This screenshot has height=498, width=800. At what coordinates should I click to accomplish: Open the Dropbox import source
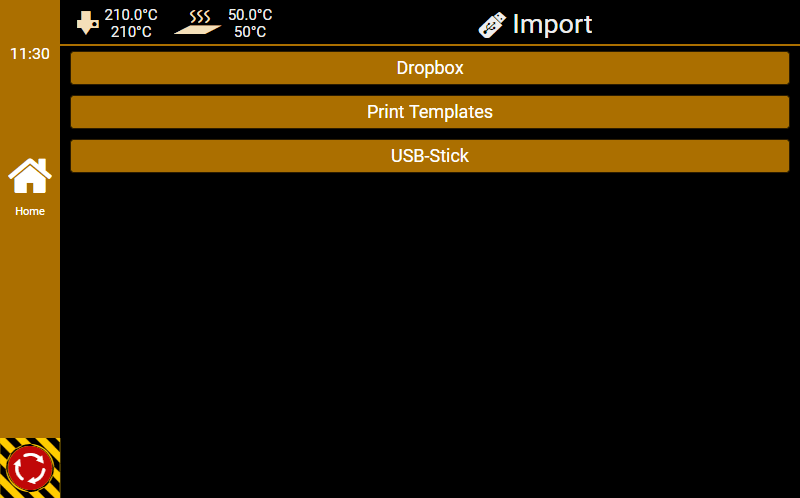[430, 68]
